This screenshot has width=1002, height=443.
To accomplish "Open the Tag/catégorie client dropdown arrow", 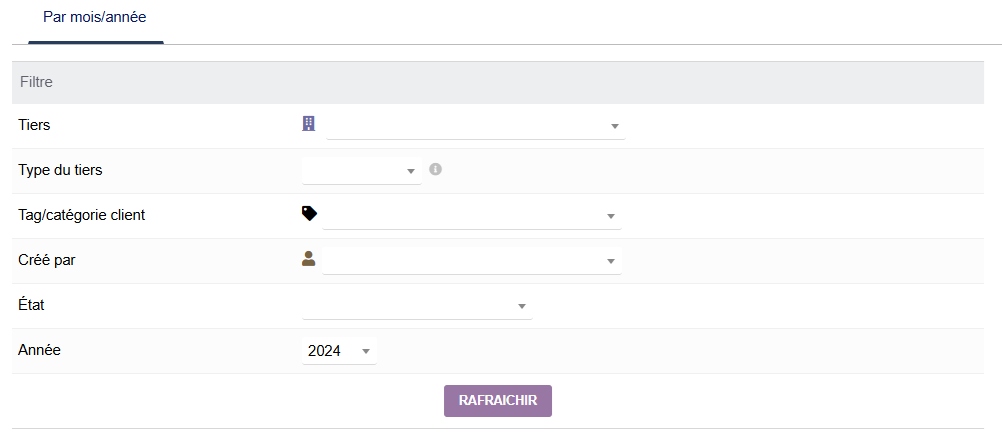I will tap(611, 217).
